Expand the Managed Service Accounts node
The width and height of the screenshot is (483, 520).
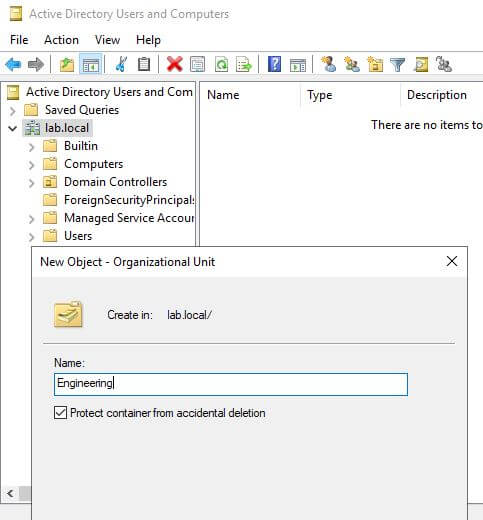pyautogui.click(x=31, y=219)
